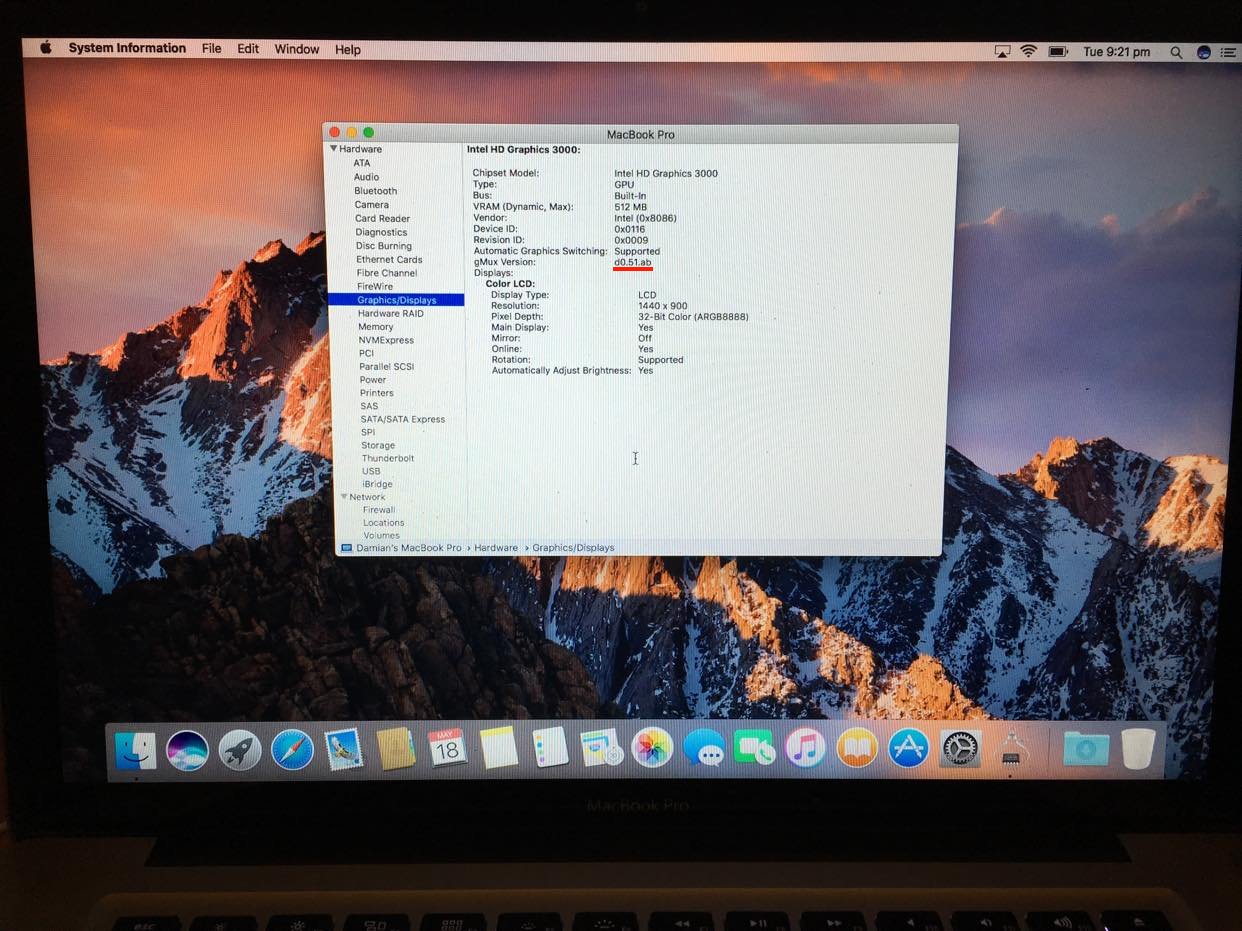Select Diagnostics in the sidebar
The width and height of the screenshot is (1242, 931).
[381, 232]
